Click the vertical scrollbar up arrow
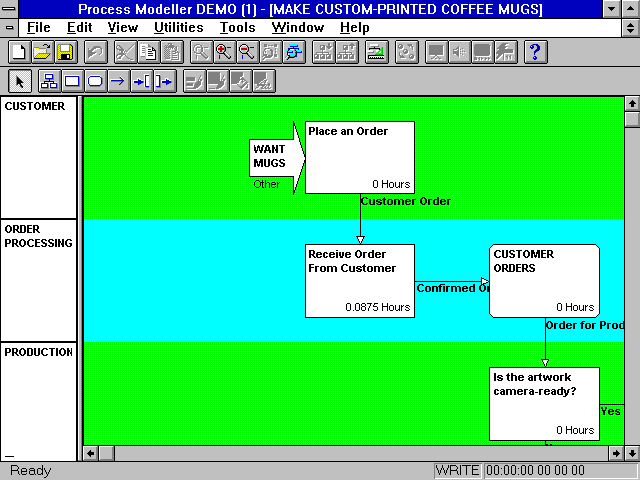640x480 pixels. tap(631, 104)
